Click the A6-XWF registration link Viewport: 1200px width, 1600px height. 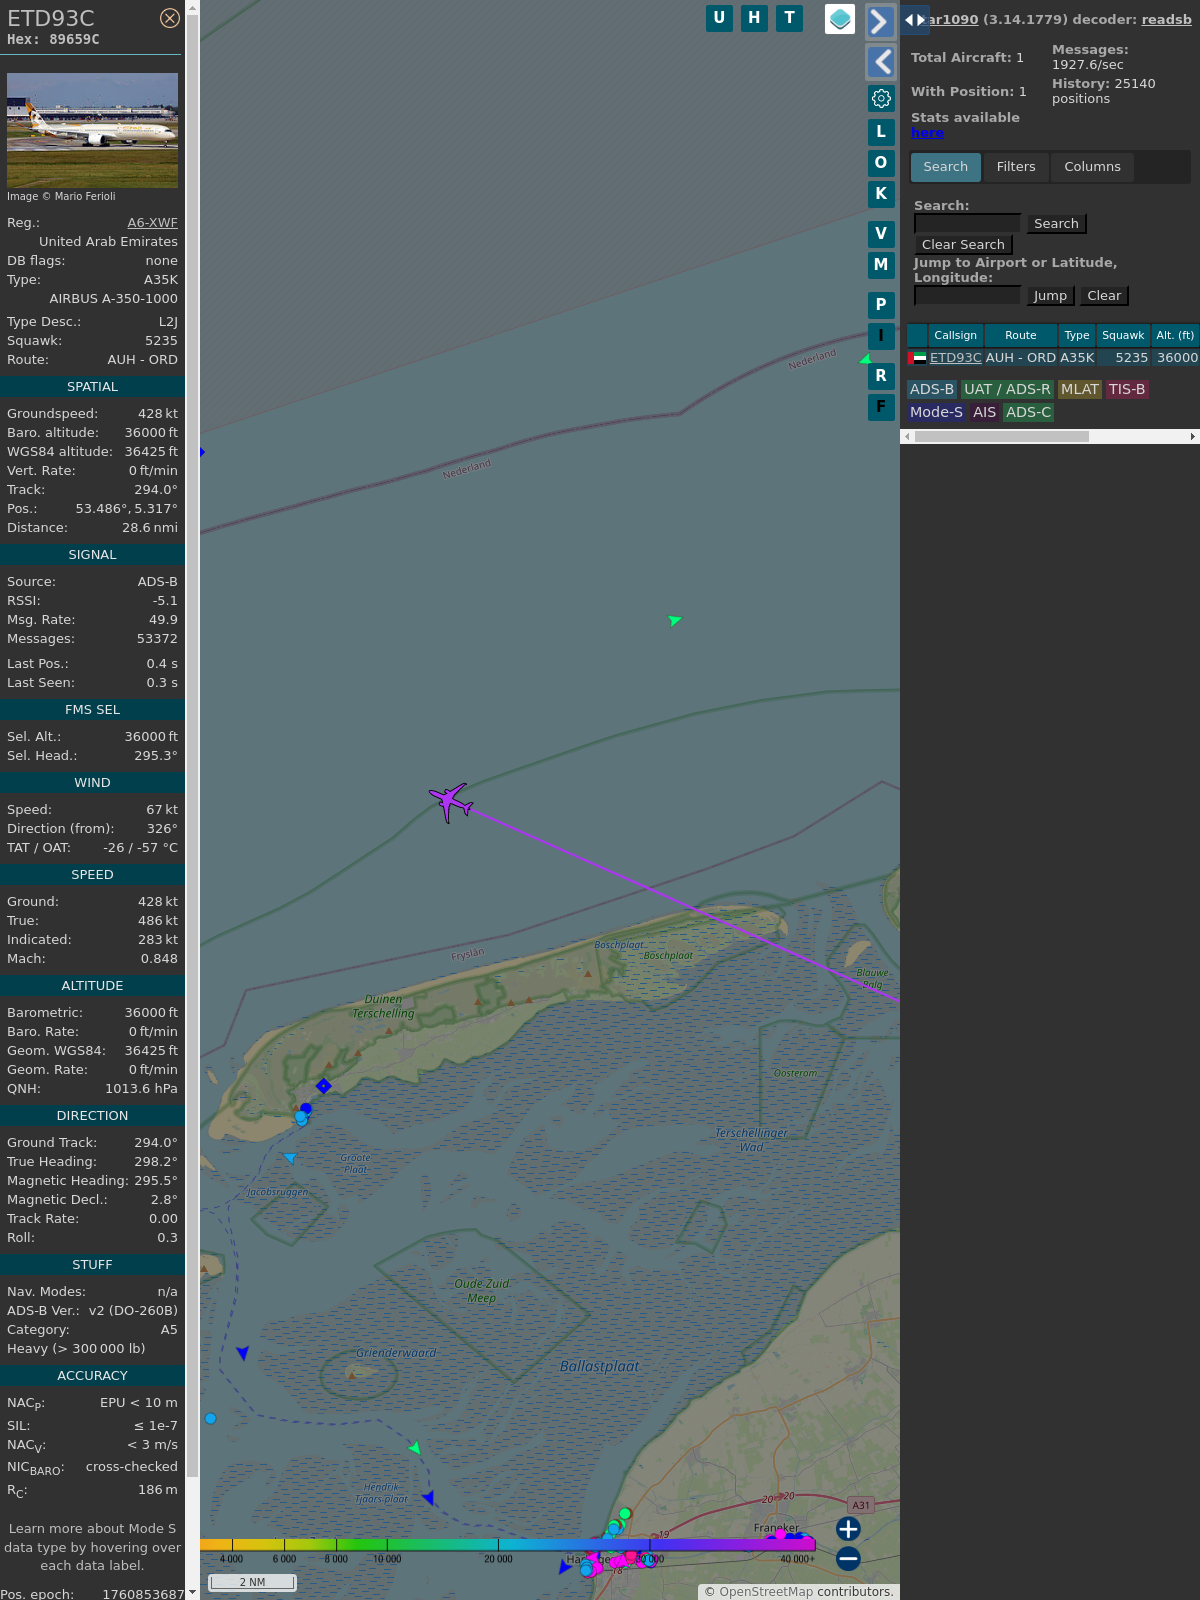click(x=152, y=223)
